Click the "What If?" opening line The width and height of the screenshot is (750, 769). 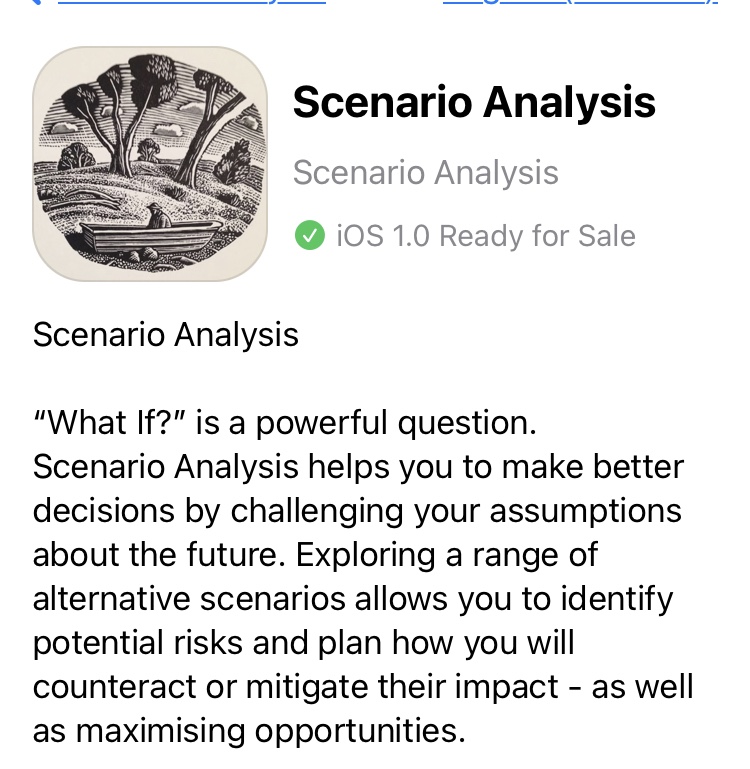(285, 423)
